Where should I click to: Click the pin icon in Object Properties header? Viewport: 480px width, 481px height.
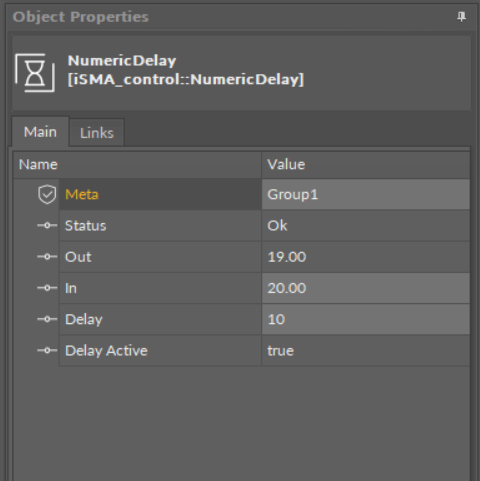pos(461,17)
